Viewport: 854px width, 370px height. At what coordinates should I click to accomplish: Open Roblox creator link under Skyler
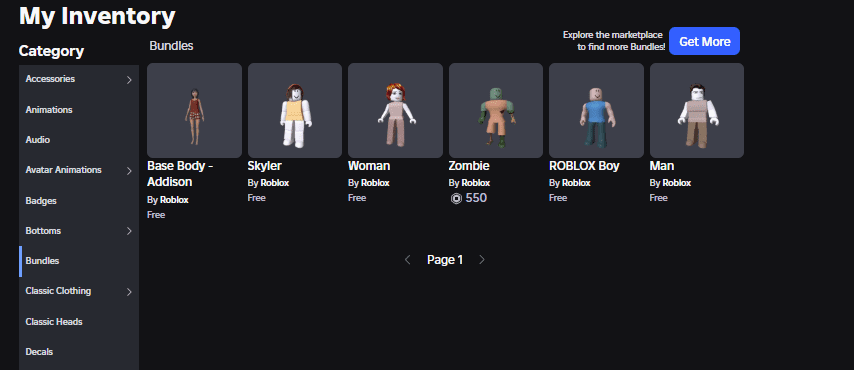(274, 183)
